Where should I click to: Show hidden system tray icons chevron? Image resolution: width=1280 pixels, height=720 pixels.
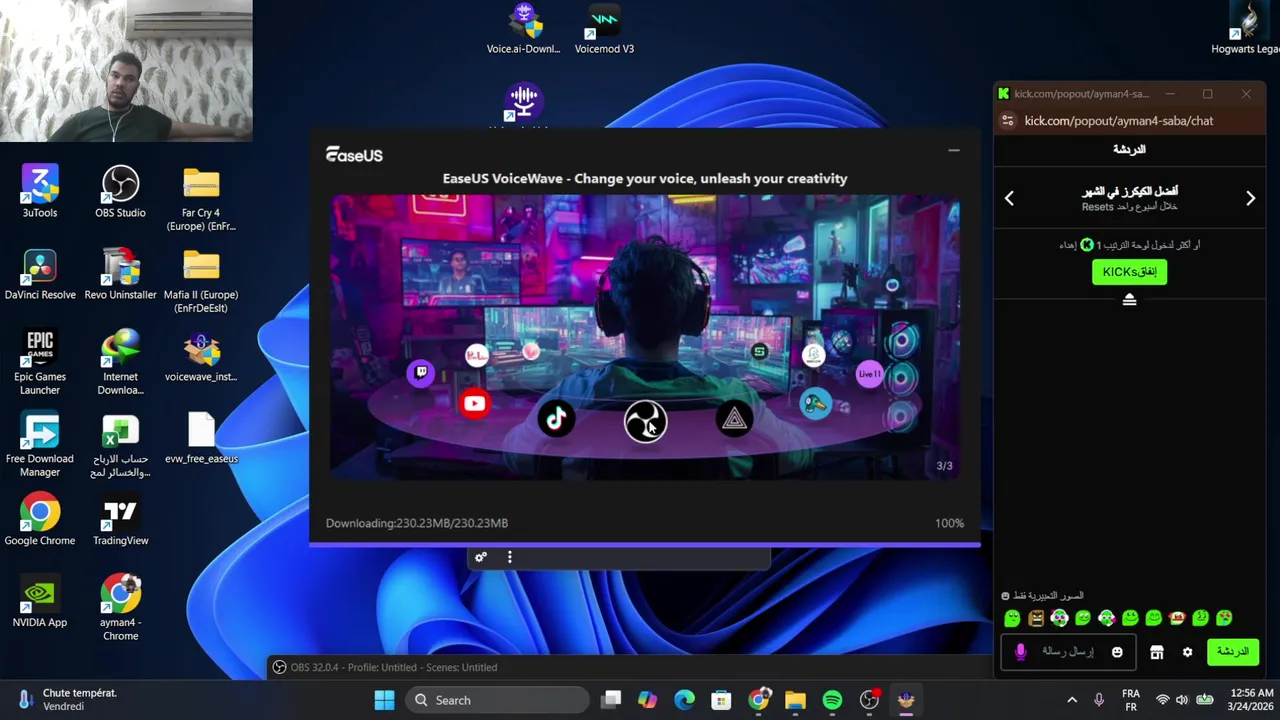(x=1072, y=700)
